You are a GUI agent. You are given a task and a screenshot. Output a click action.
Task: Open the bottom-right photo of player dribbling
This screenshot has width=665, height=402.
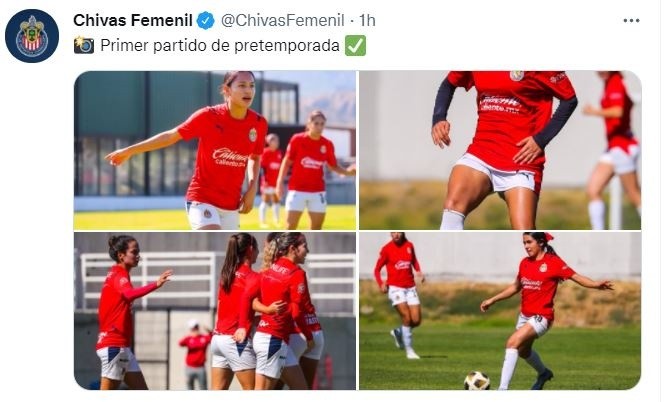click(x=500, y=311)
